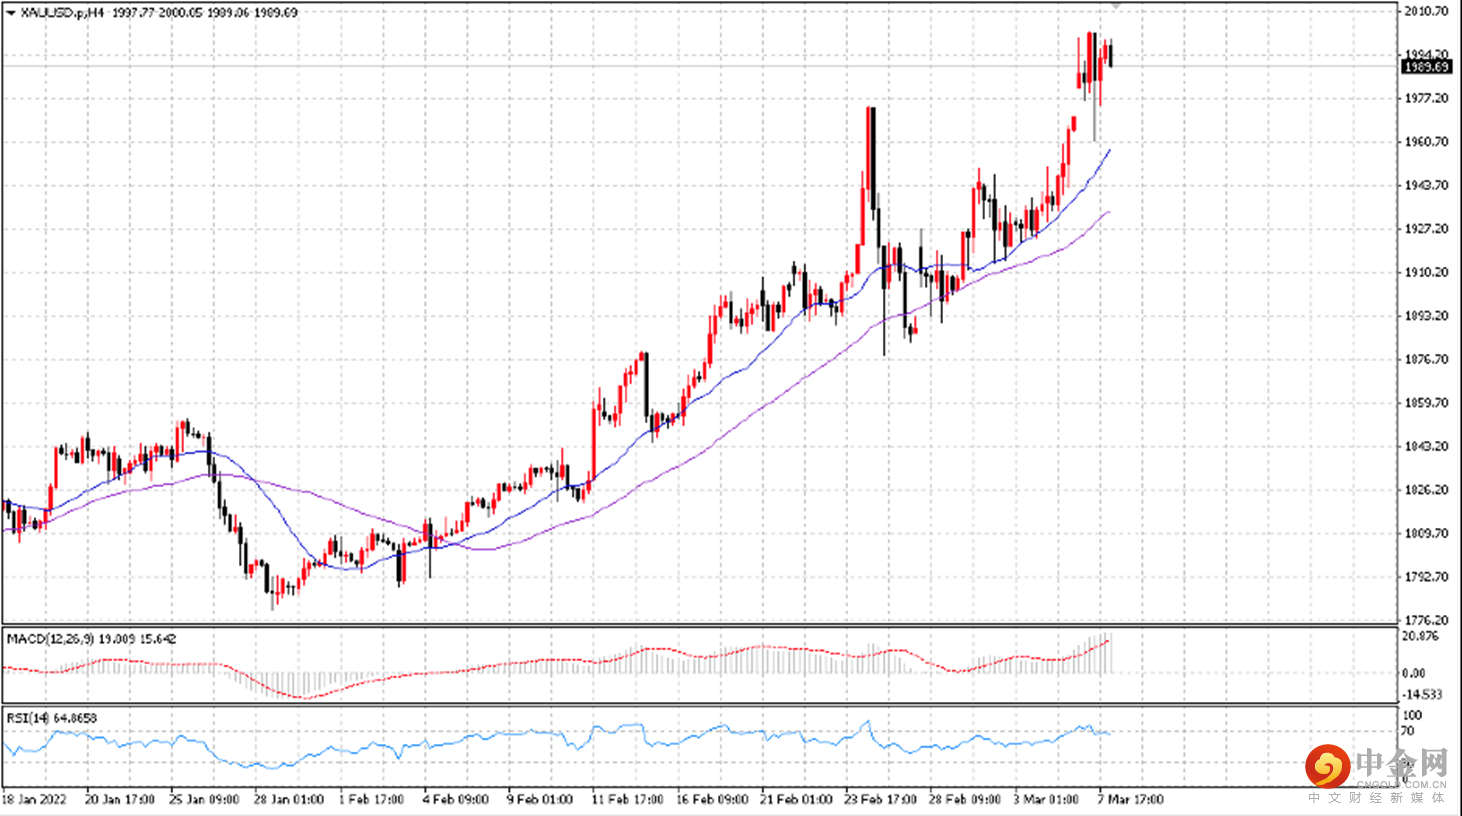Screen dimensions: 1462x816
Task: Select the current price label 1989.69
Action: point(1426,67)
